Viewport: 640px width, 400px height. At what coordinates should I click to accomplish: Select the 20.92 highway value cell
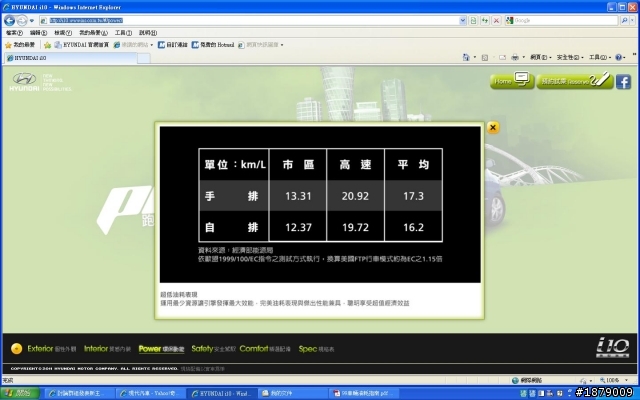pos(355,196)
